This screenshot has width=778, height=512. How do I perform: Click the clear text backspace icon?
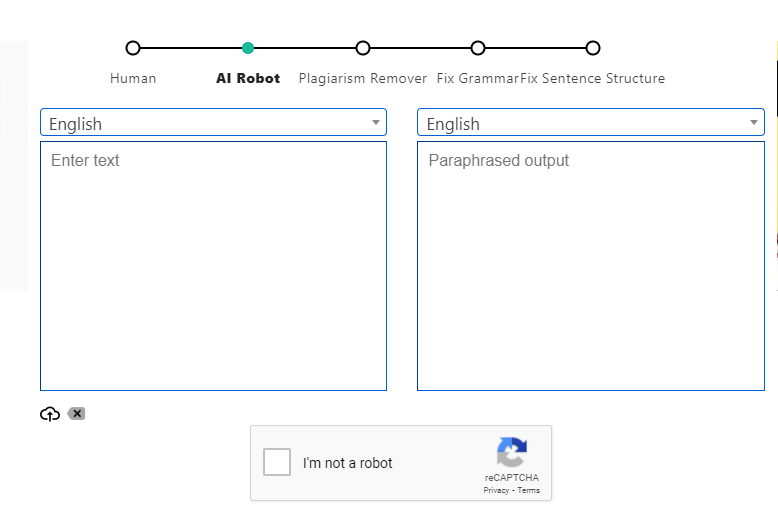[76, 413]
